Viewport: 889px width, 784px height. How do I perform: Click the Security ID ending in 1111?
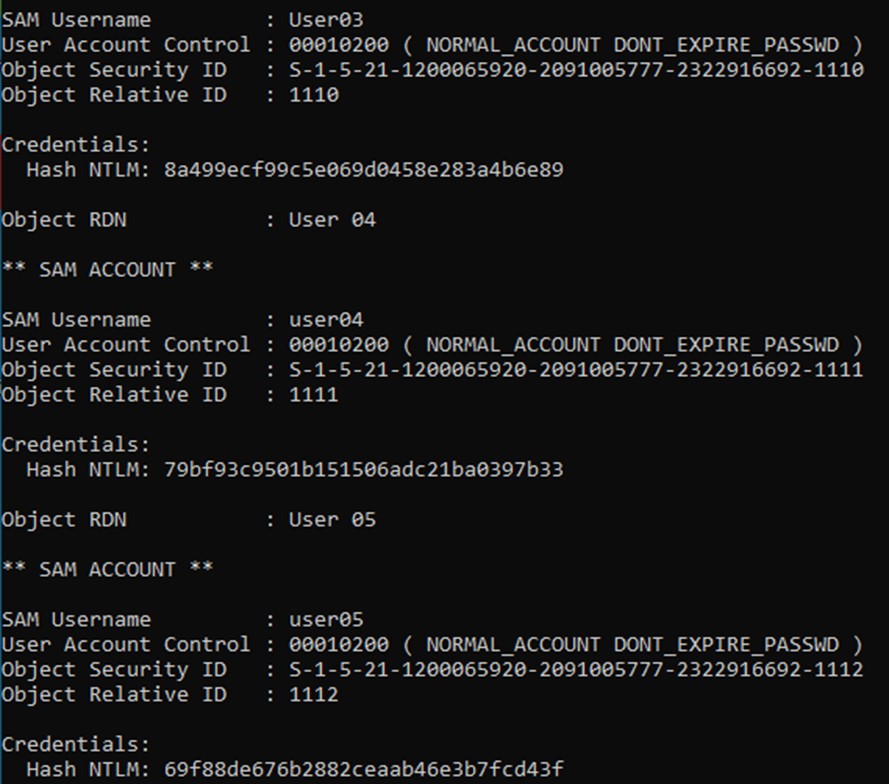[575, 370]
